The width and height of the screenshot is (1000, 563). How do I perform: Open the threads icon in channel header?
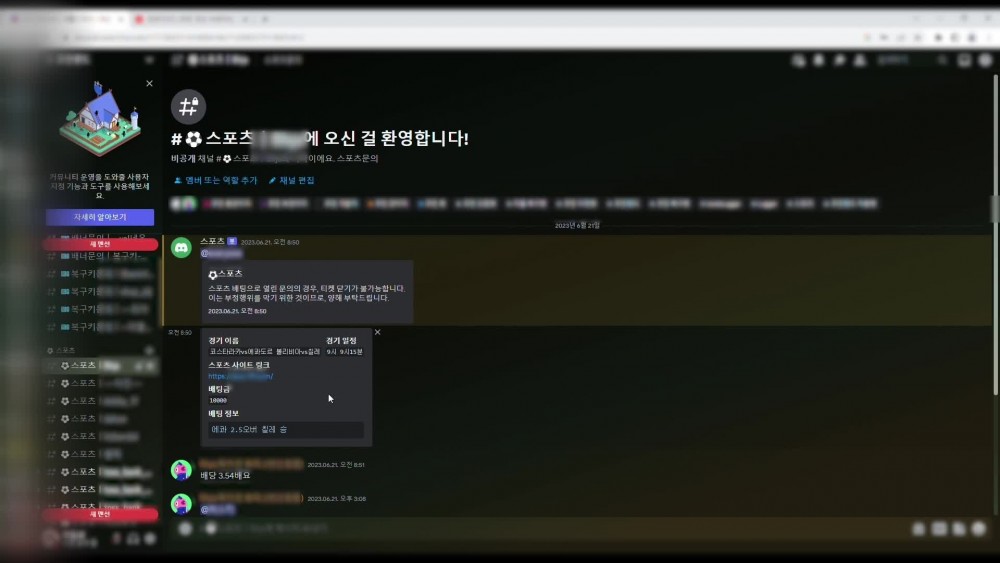click(798, 60)
